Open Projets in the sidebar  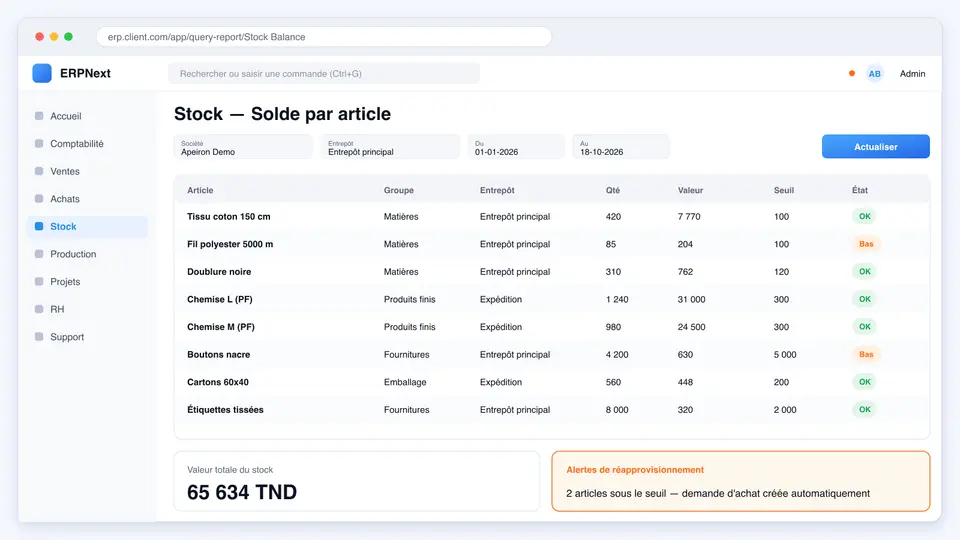point(88,282)
